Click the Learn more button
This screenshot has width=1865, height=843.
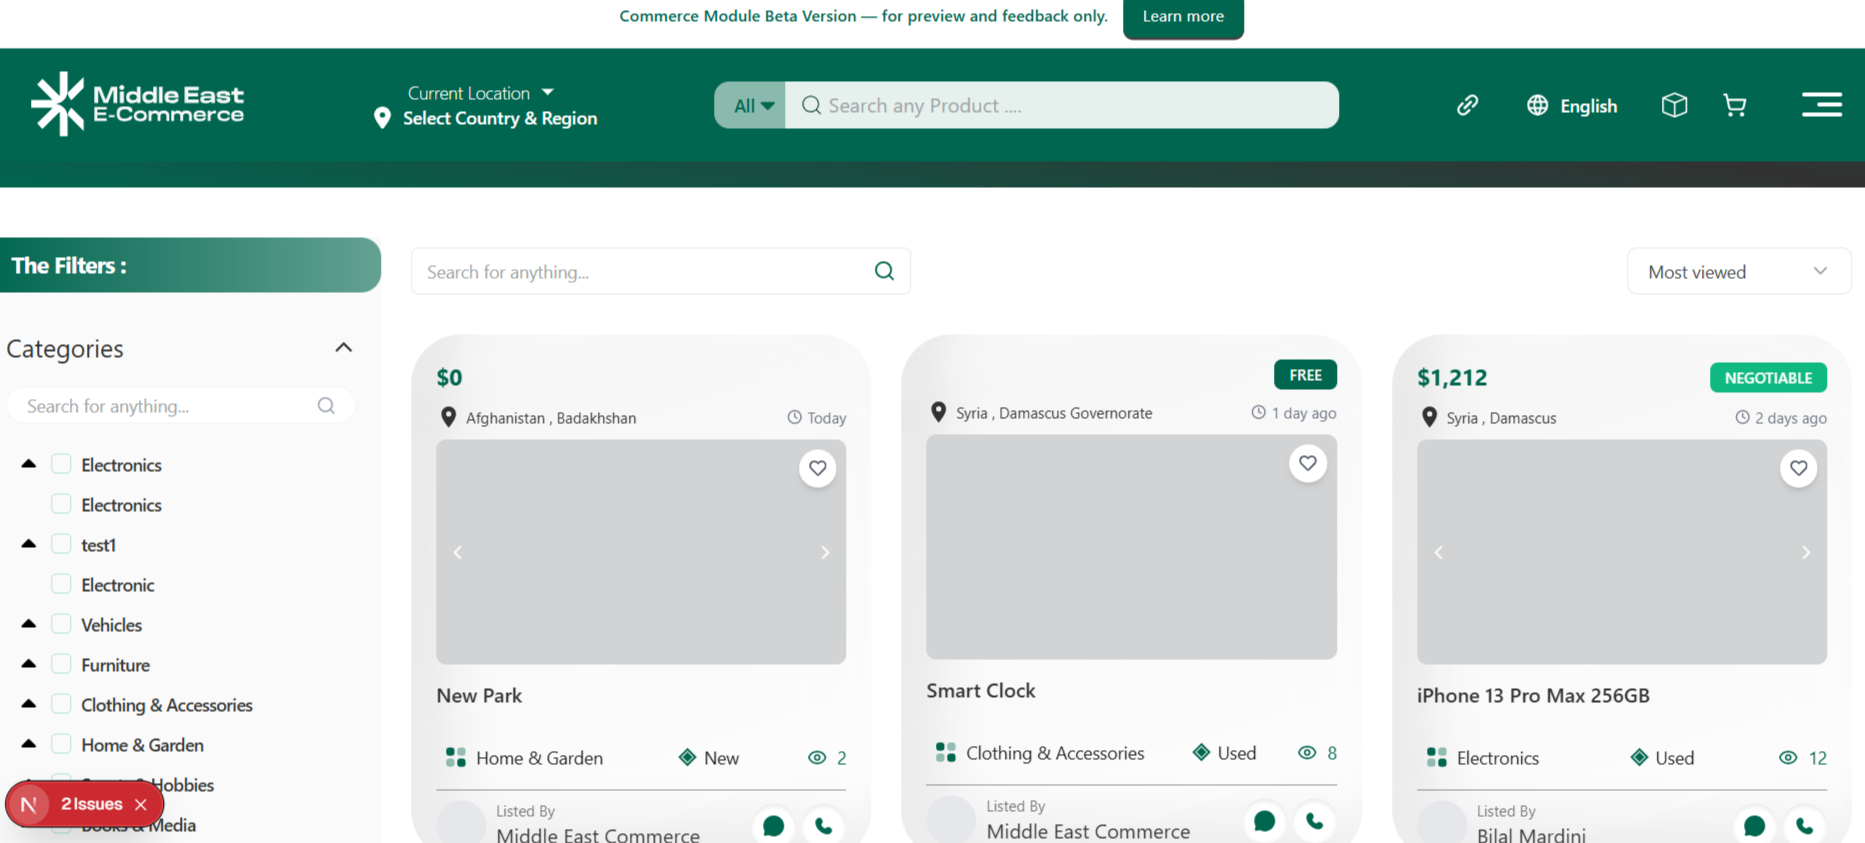1182,17
